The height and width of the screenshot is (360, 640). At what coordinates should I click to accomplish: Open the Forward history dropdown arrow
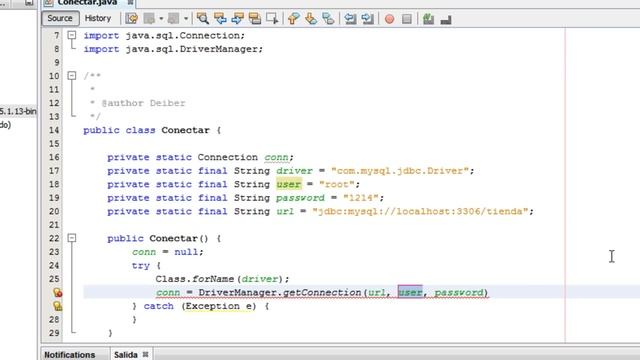coord(186,19)
